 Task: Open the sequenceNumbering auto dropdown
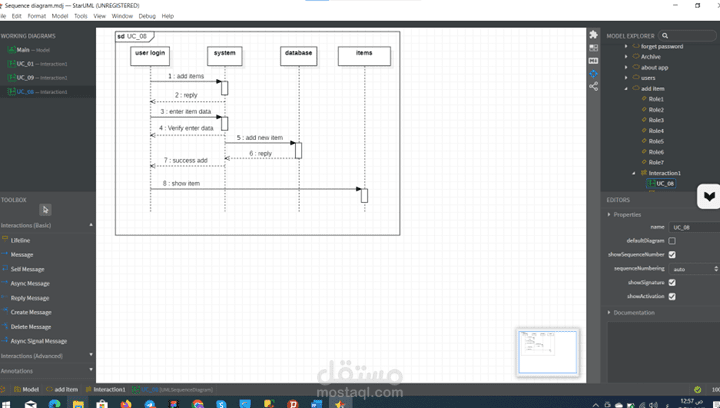click(x=694, y=269)
